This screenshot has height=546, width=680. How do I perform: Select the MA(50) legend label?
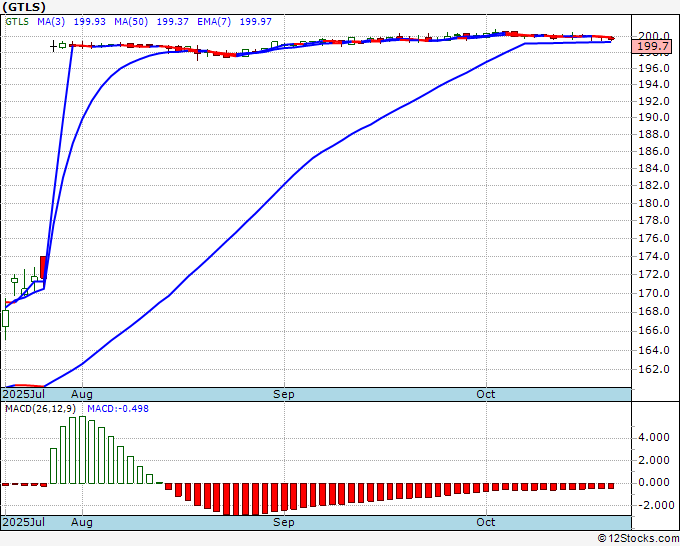tap(131, 22)
